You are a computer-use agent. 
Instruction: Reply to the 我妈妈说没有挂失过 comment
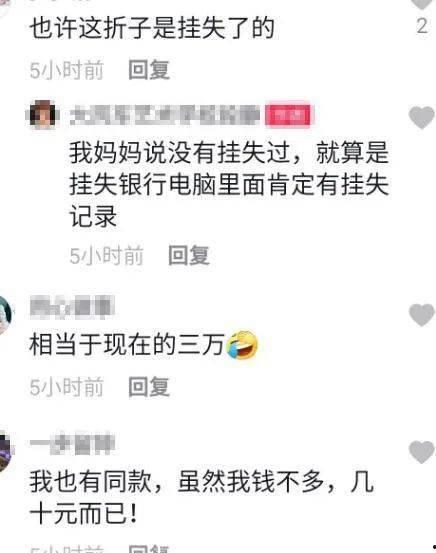(x=189, y=255)
